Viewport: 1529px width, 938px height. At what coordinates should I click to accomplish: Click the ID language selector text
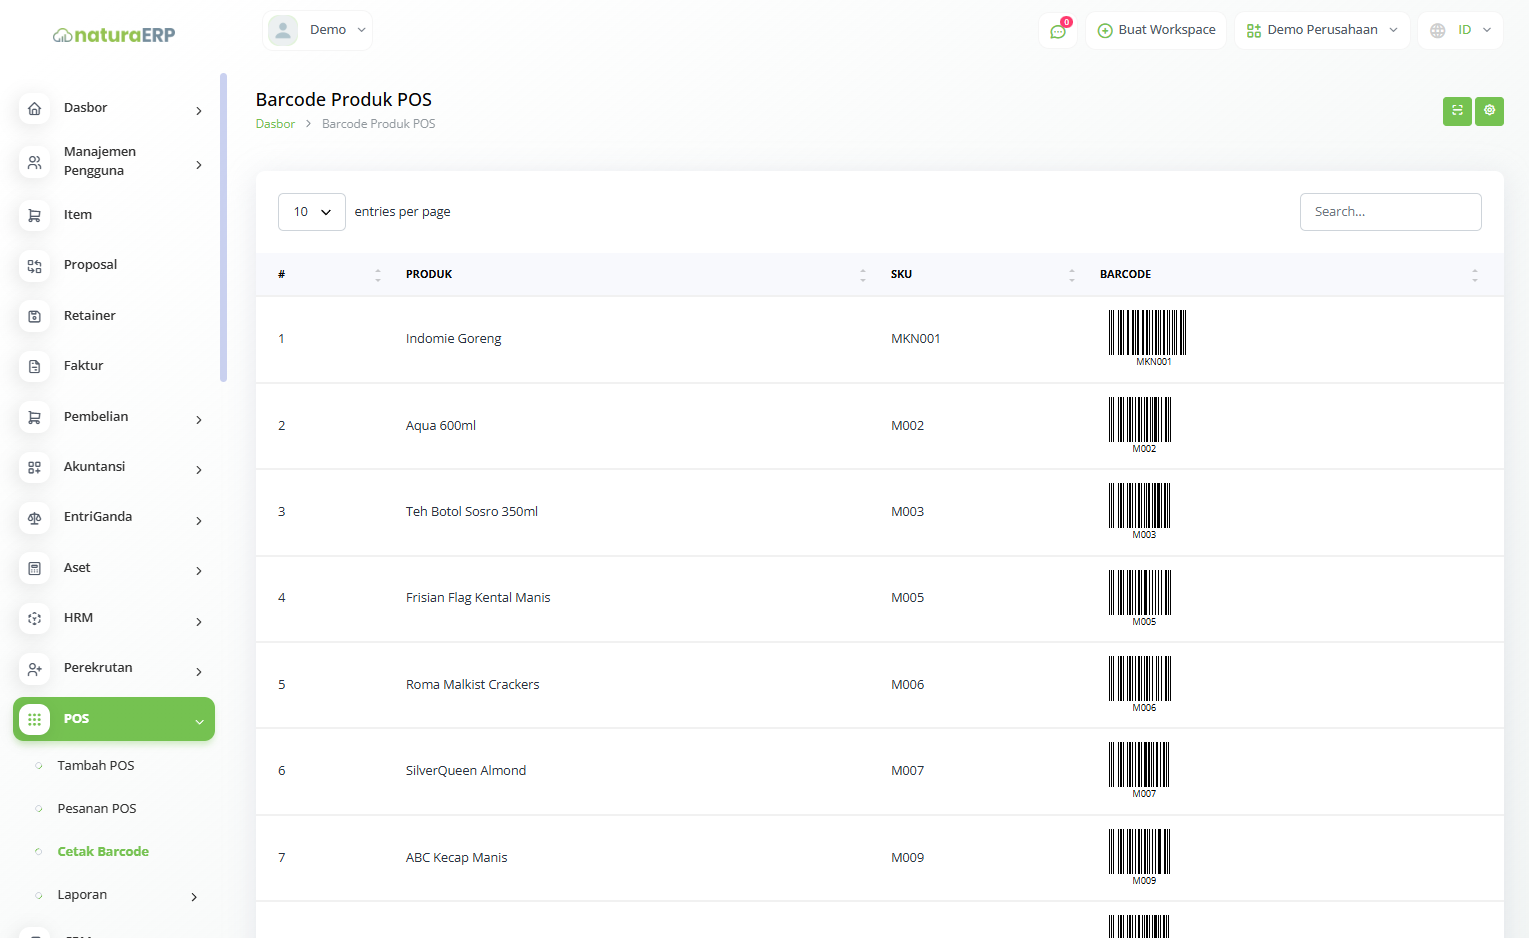click(1464, 30)
